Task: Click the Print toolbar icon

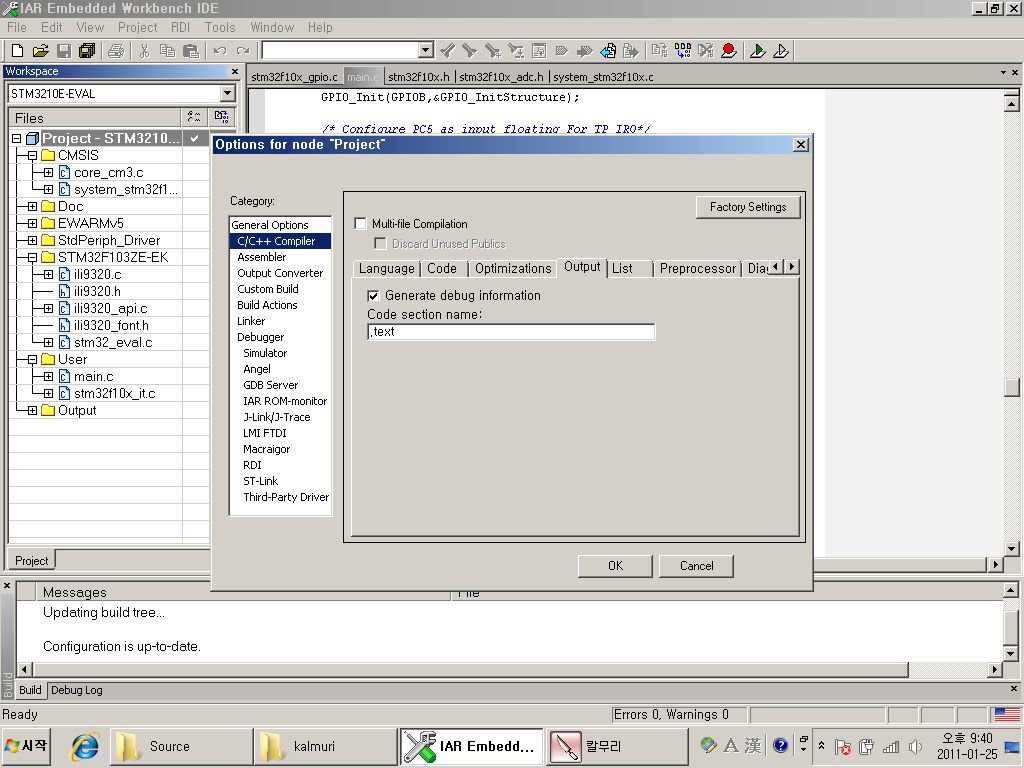Action: [x=116, y=50]
